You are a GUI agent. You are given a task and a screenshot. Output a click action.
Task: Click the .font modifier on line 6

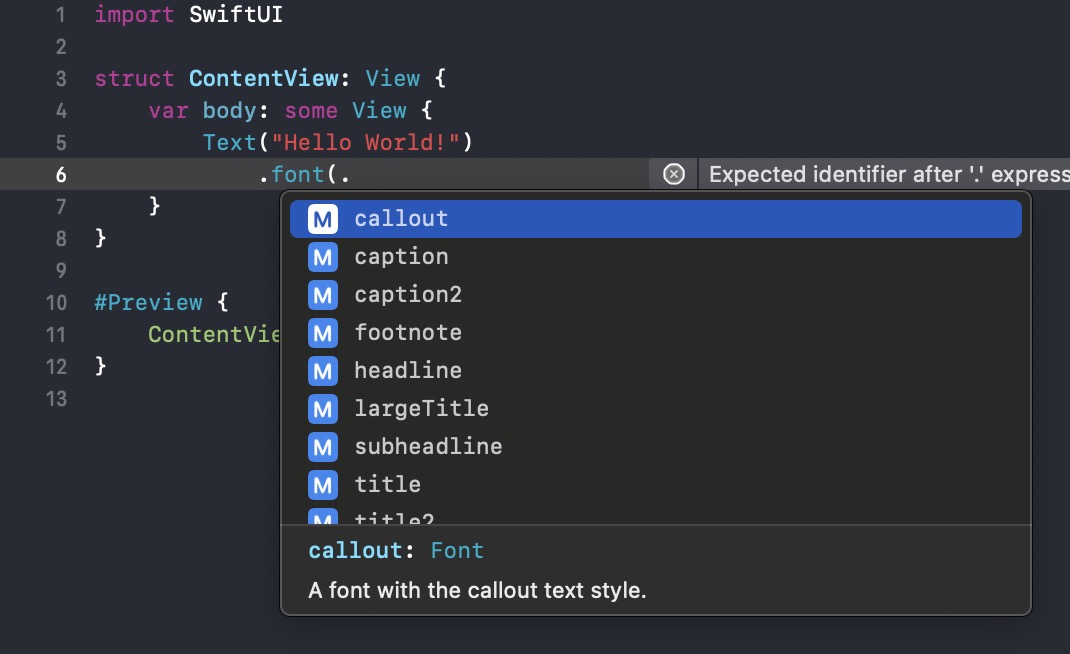point(291,175)
